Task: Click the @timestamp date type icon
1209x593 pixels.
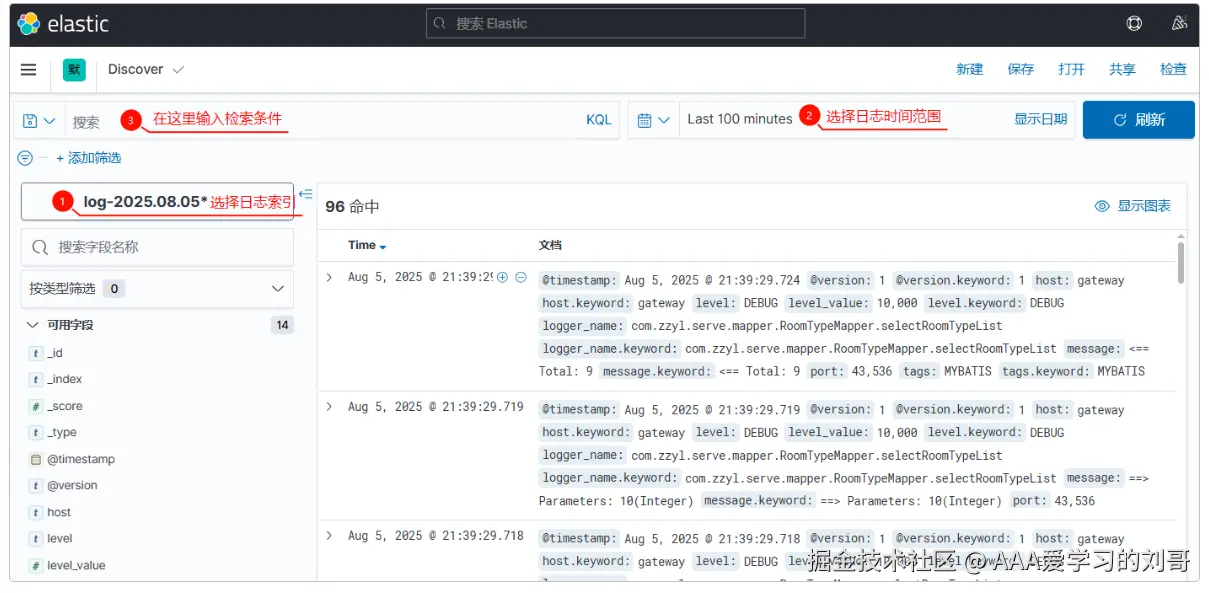Action: click(x=36, y=459)
